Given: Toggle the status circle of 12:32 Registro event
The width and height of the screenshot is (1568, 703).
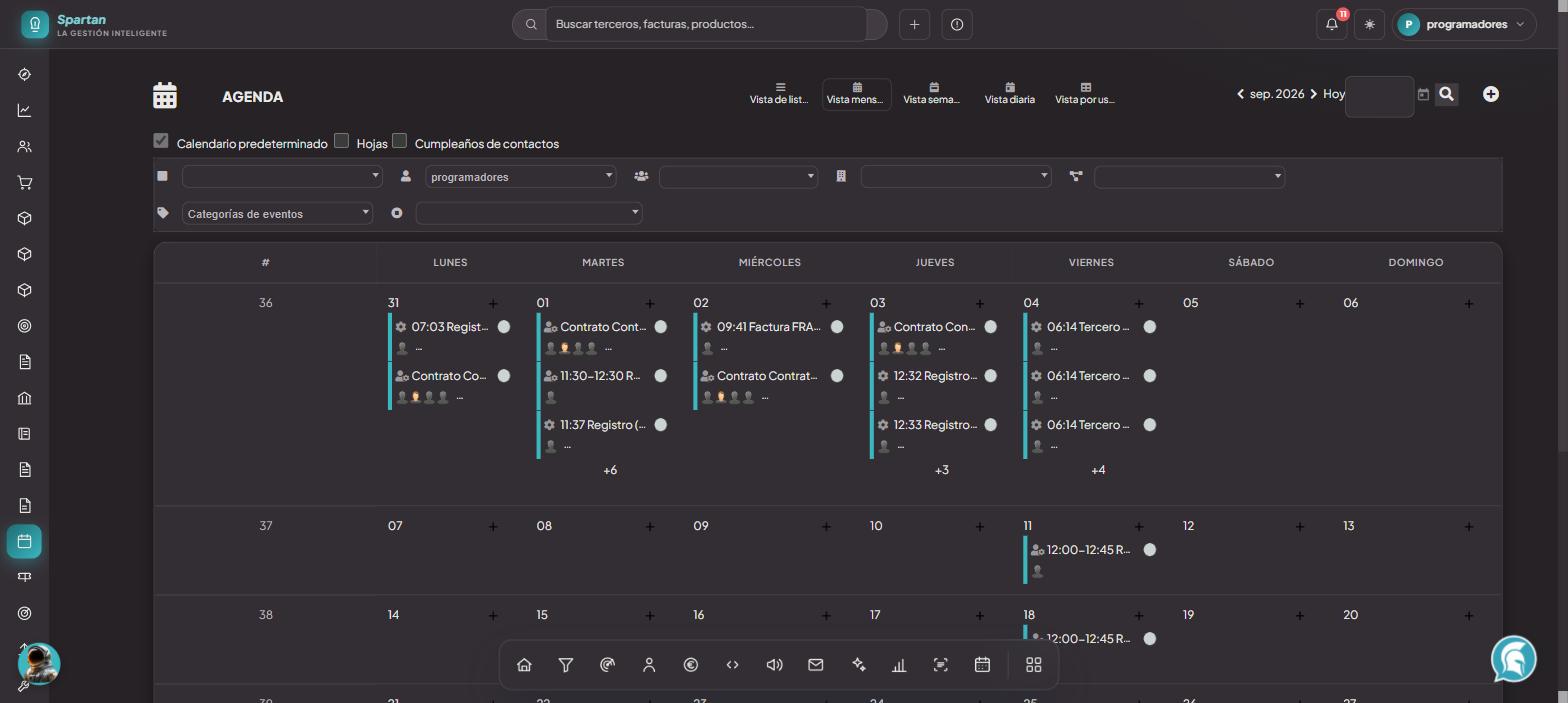Looking at the screenshot, I should (x=990, y=376).
